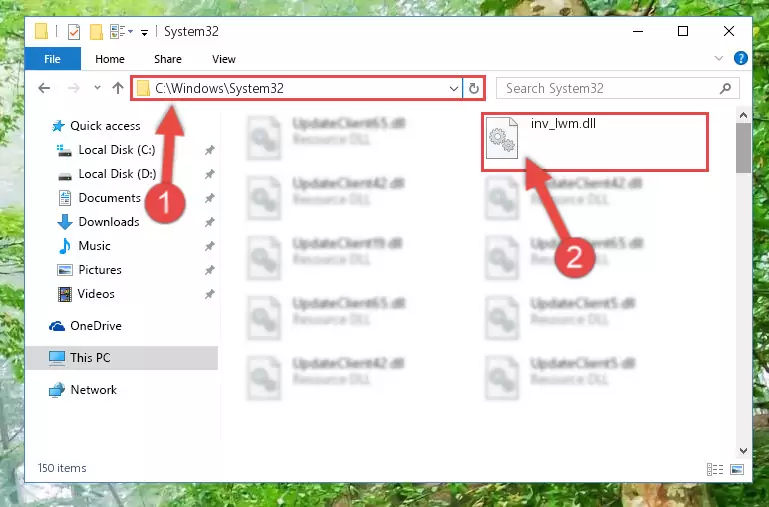Go back using the back arrow

click(x=44, y=88)
